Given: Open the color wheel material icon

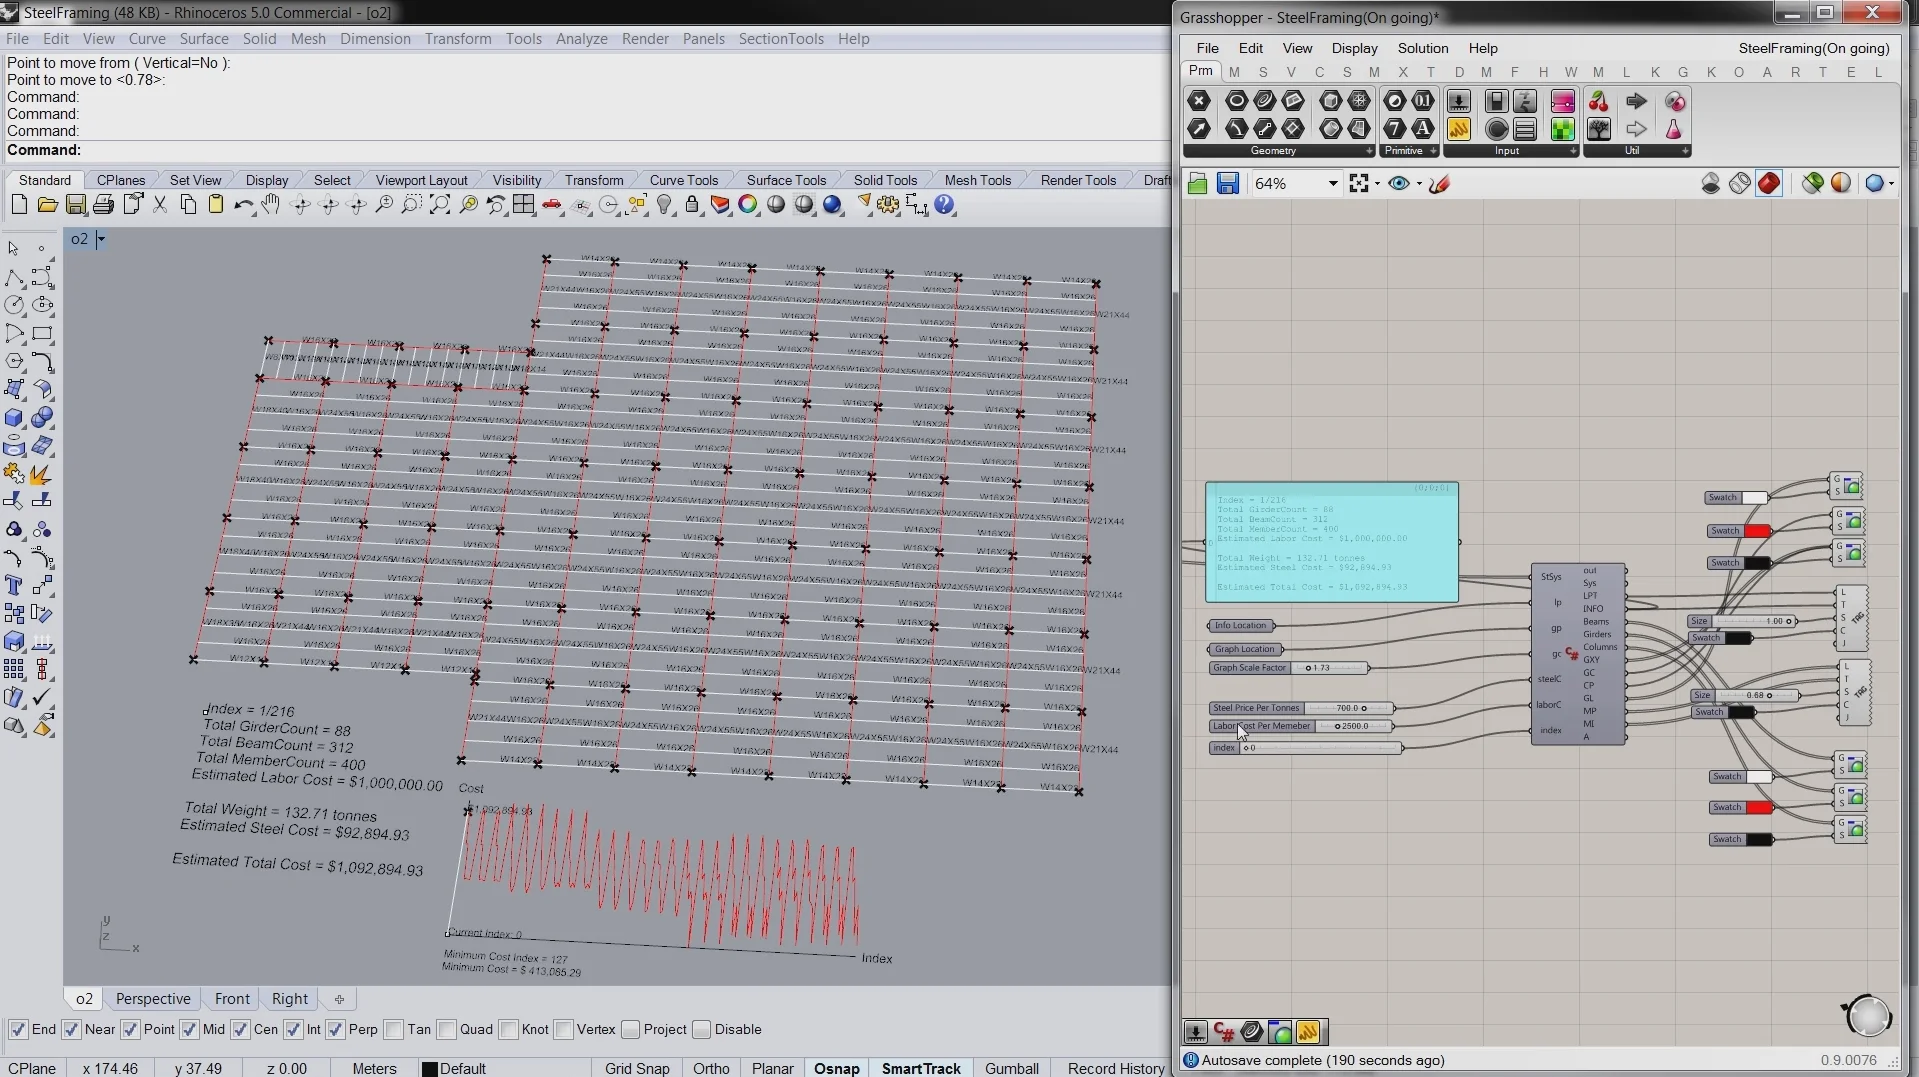Looking at the screenshot, I should tap(748, 205).
